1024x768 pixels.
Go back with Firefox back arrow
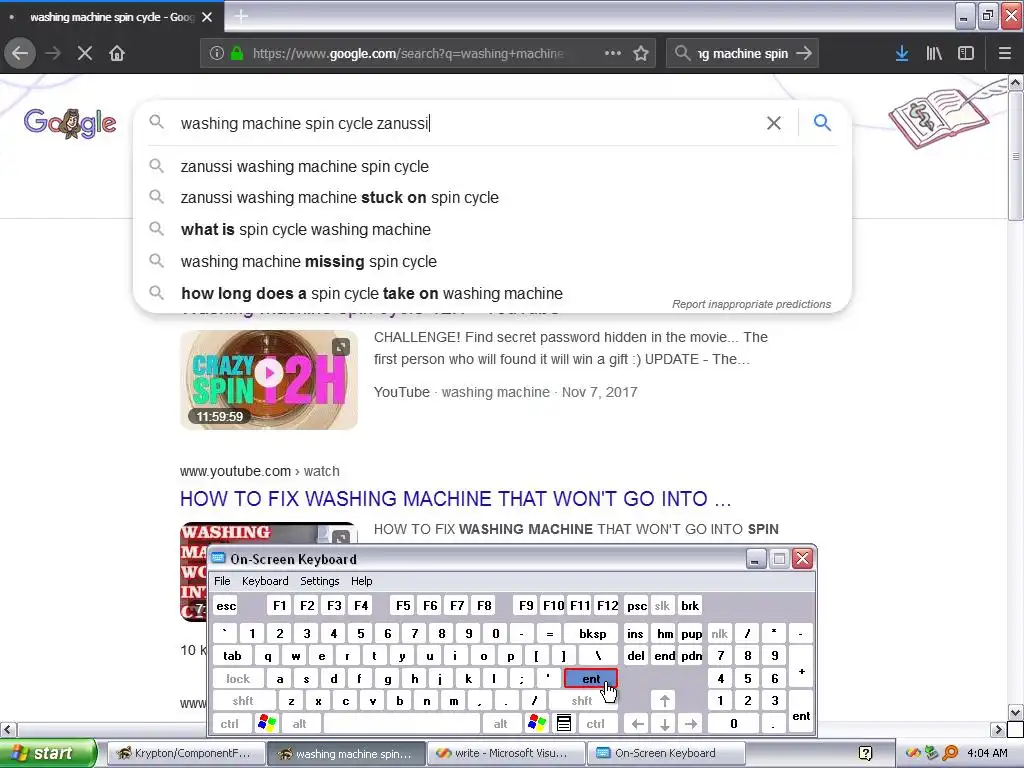tap(20, 53)
